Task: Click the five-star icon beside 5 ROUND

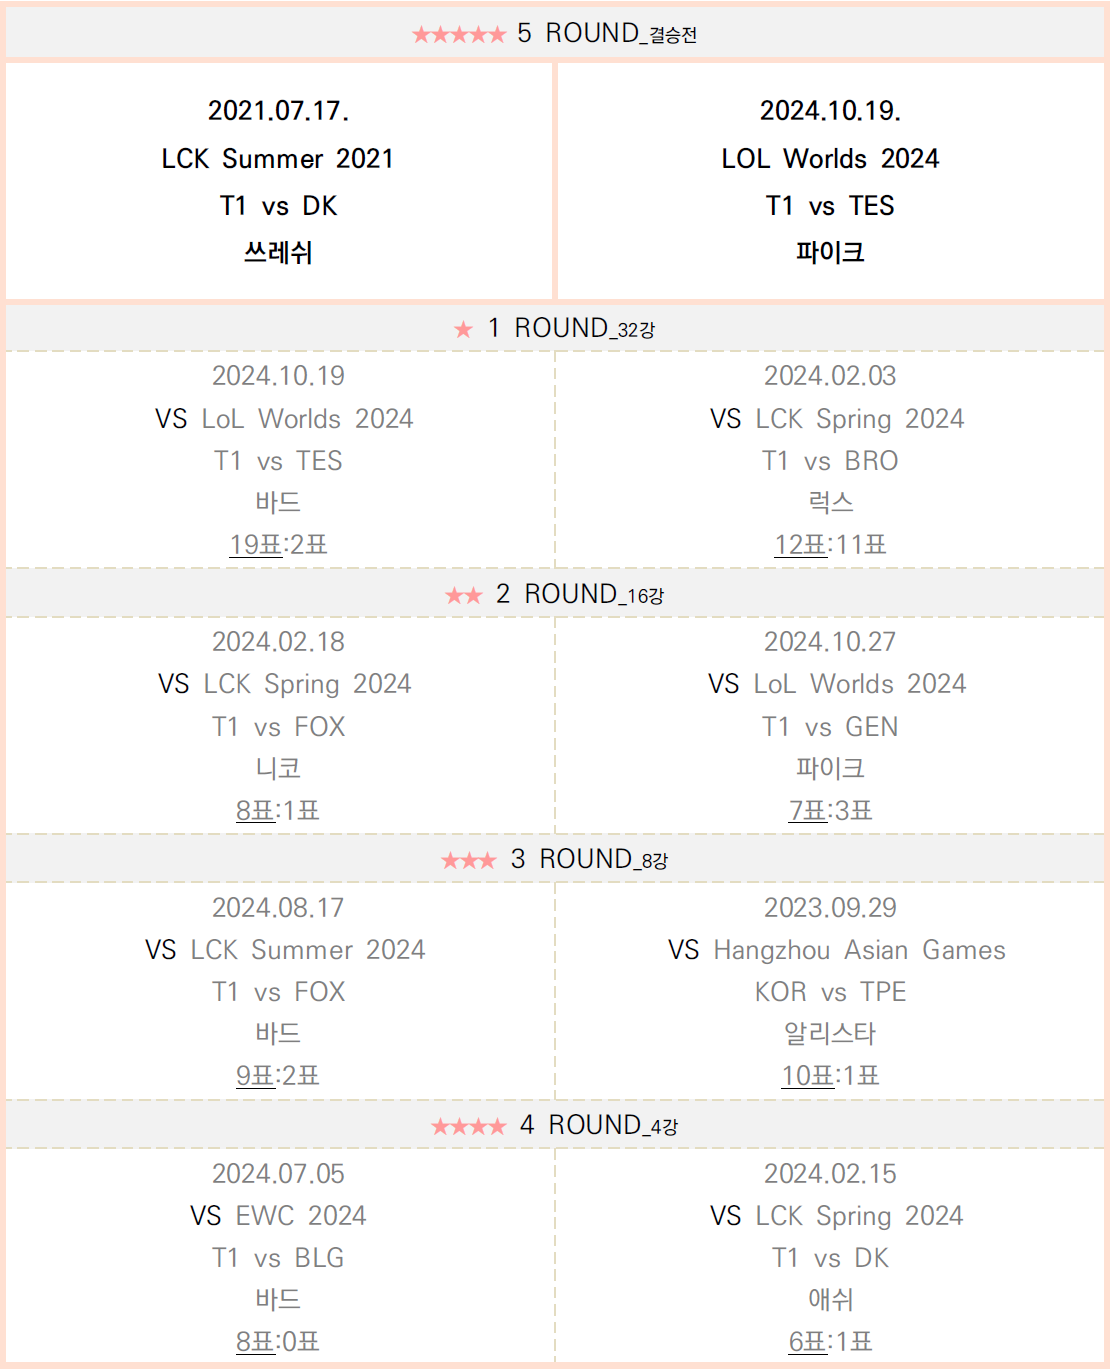Action: 459,35
